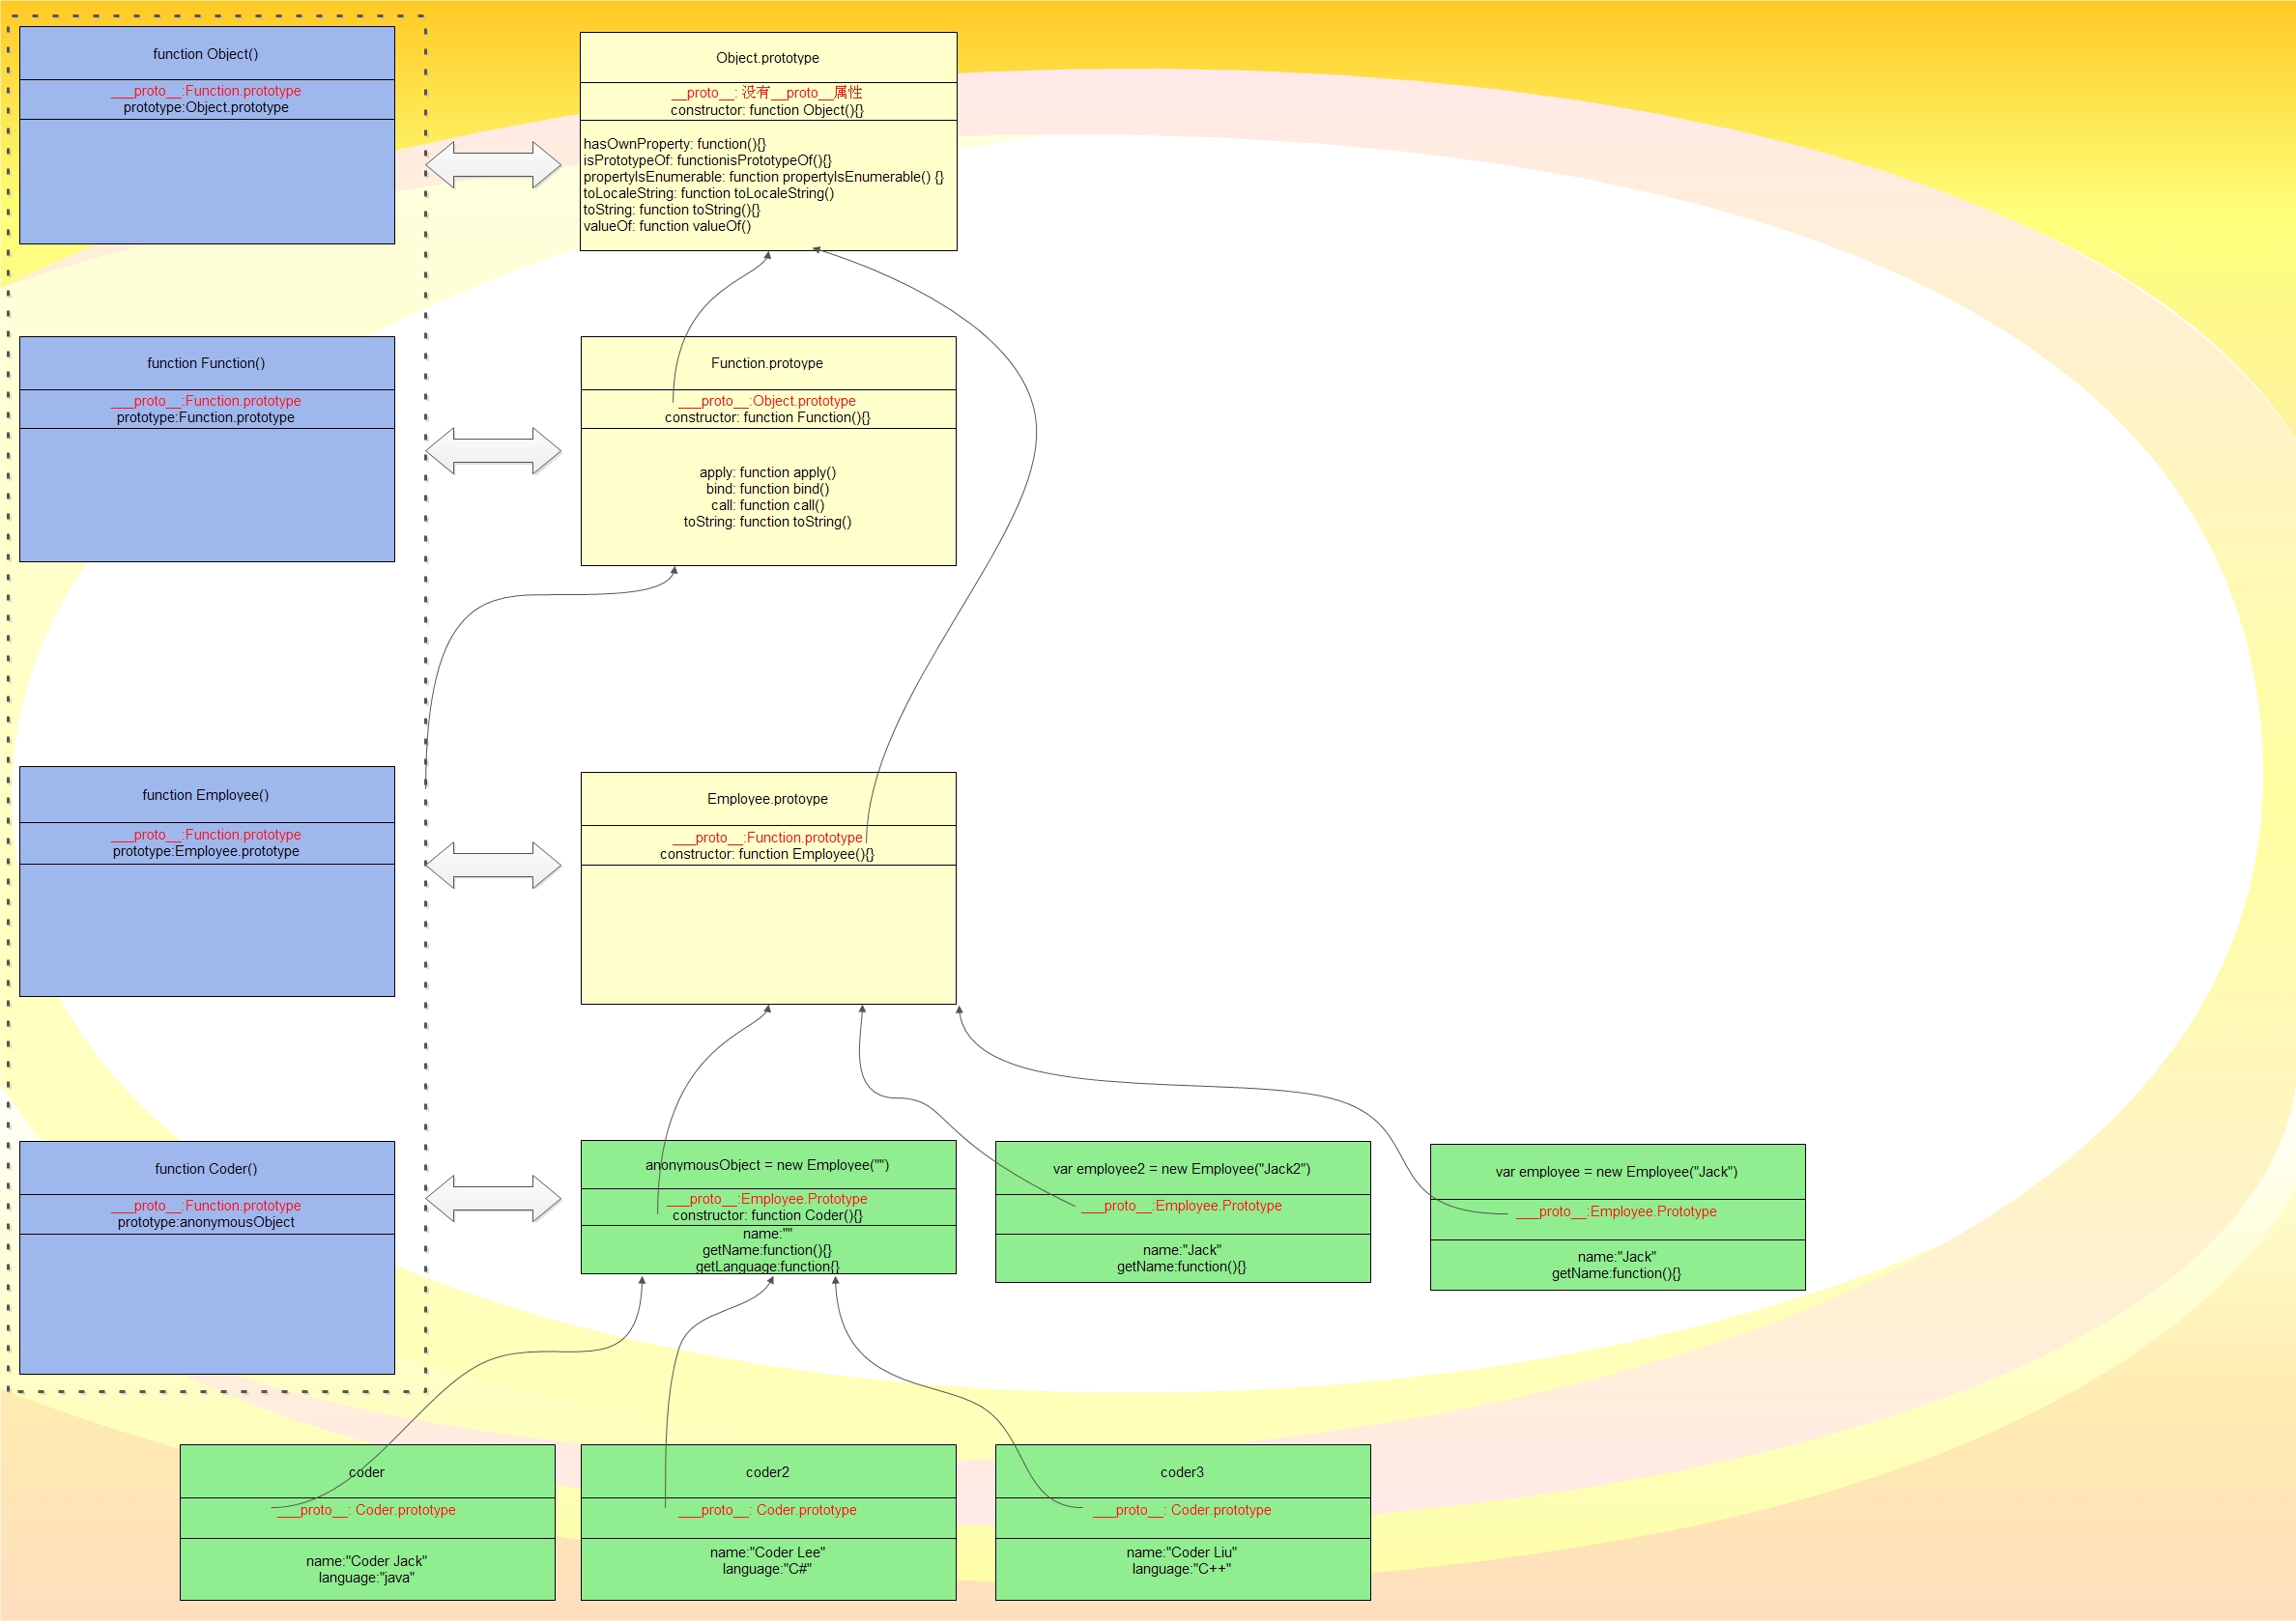This screenshot has width=2296, height=1623.
Task: Click the double arrow beside function Coder()
Action: pos(493,1198)
